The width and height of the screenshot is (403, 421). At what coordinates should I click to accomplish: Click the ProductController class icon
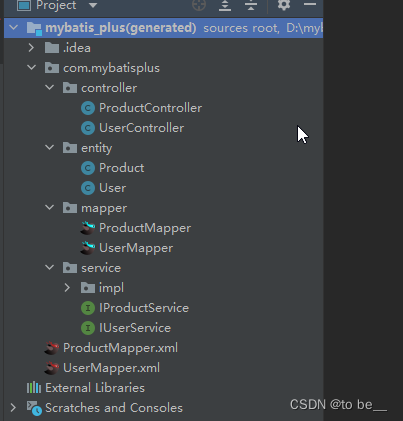point(88,108)
